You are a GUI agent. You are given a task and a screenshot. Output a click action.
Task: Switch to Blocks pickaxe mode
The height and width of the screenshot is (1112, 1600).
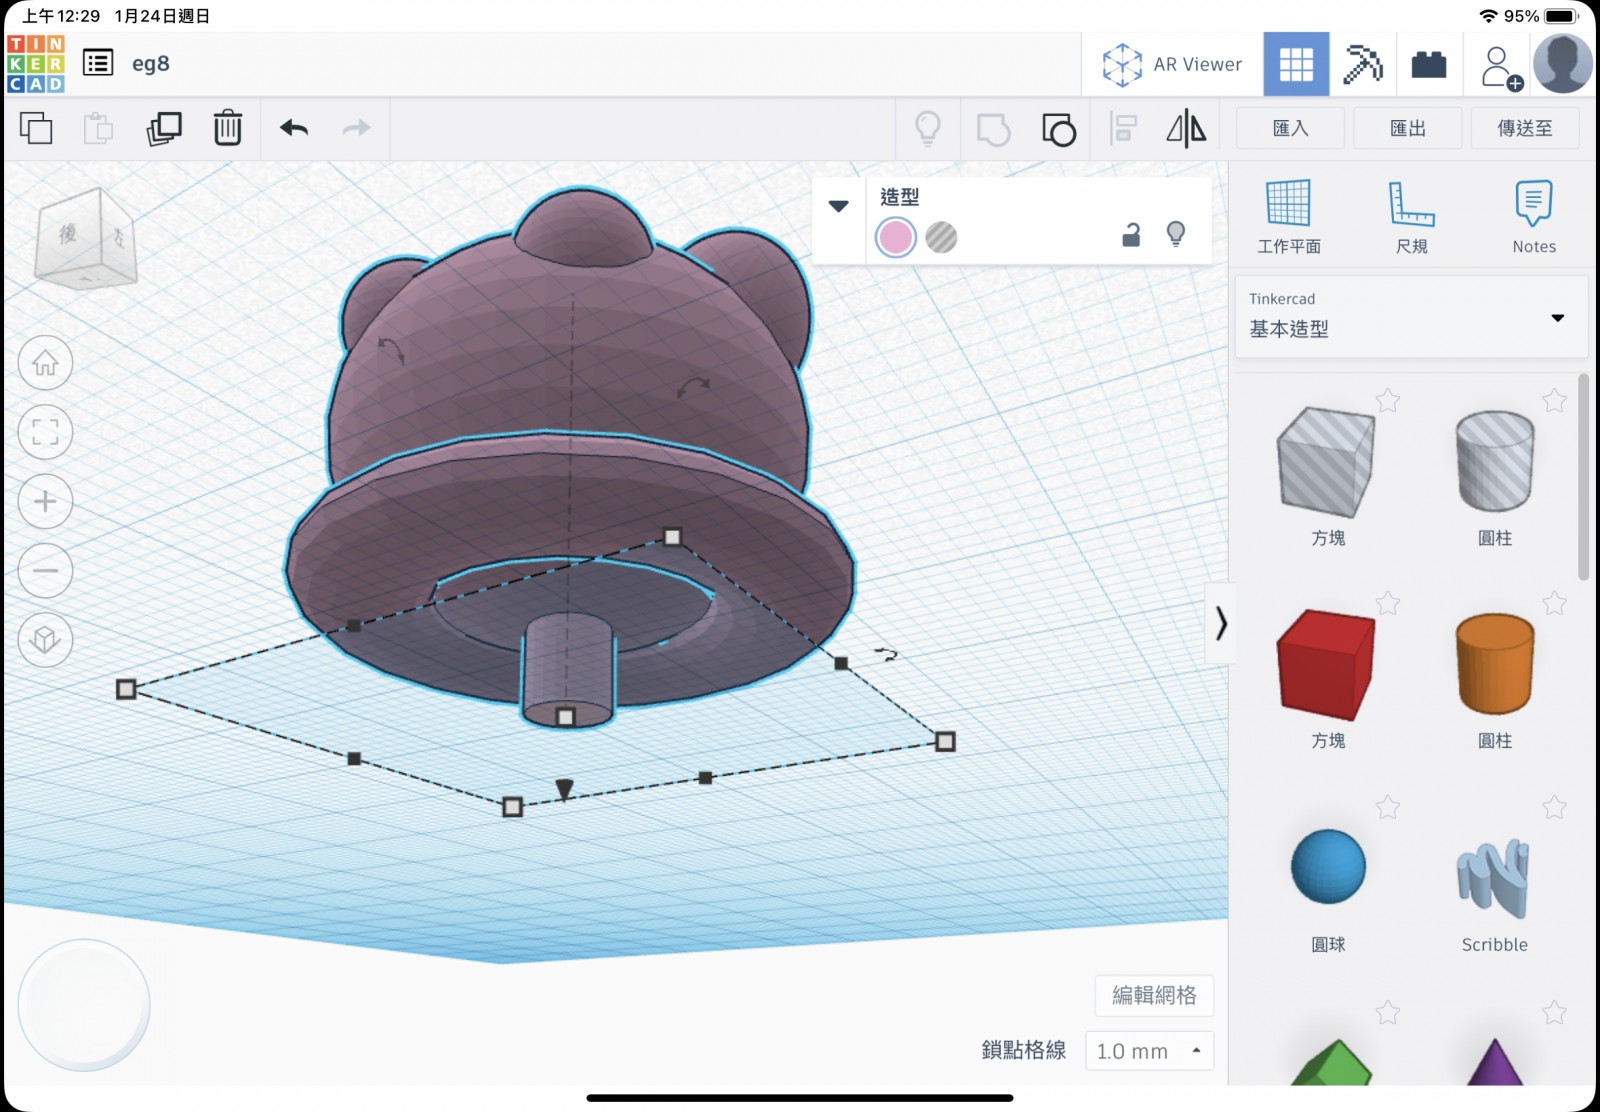click(x=1362, y=64)
